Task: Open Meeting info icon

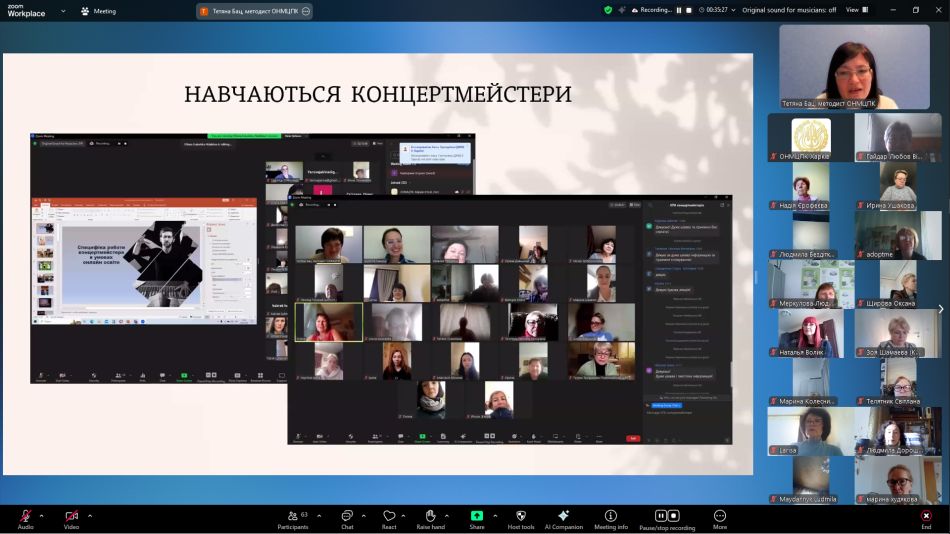Action: pyautogui.click(x=611, y=516)
